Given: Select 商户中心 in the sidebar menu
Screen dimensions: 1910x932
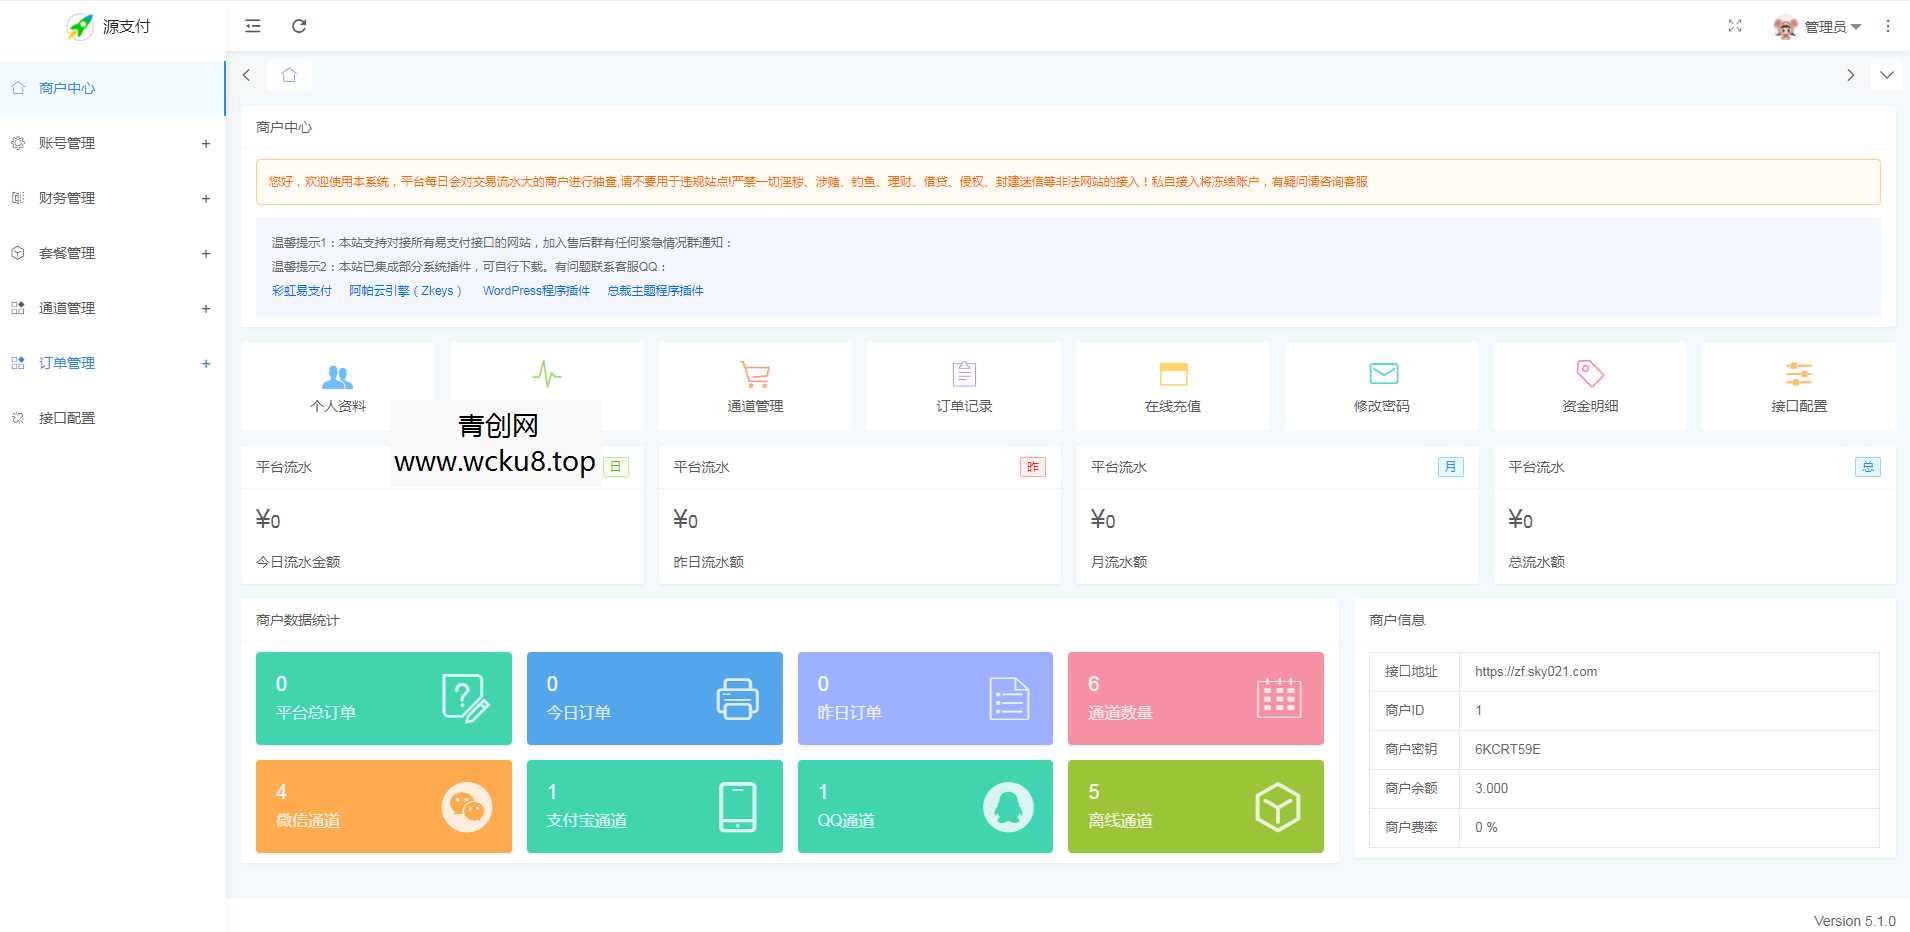Looking at the screenshot, I should (66, 88).
